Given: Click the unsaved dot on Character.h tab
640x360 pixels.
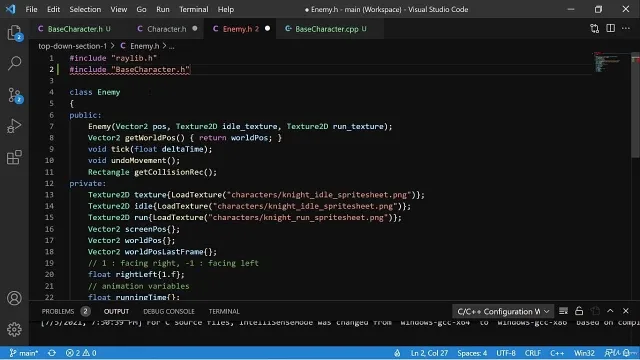Looking at the screenshot, I should 195,29.
